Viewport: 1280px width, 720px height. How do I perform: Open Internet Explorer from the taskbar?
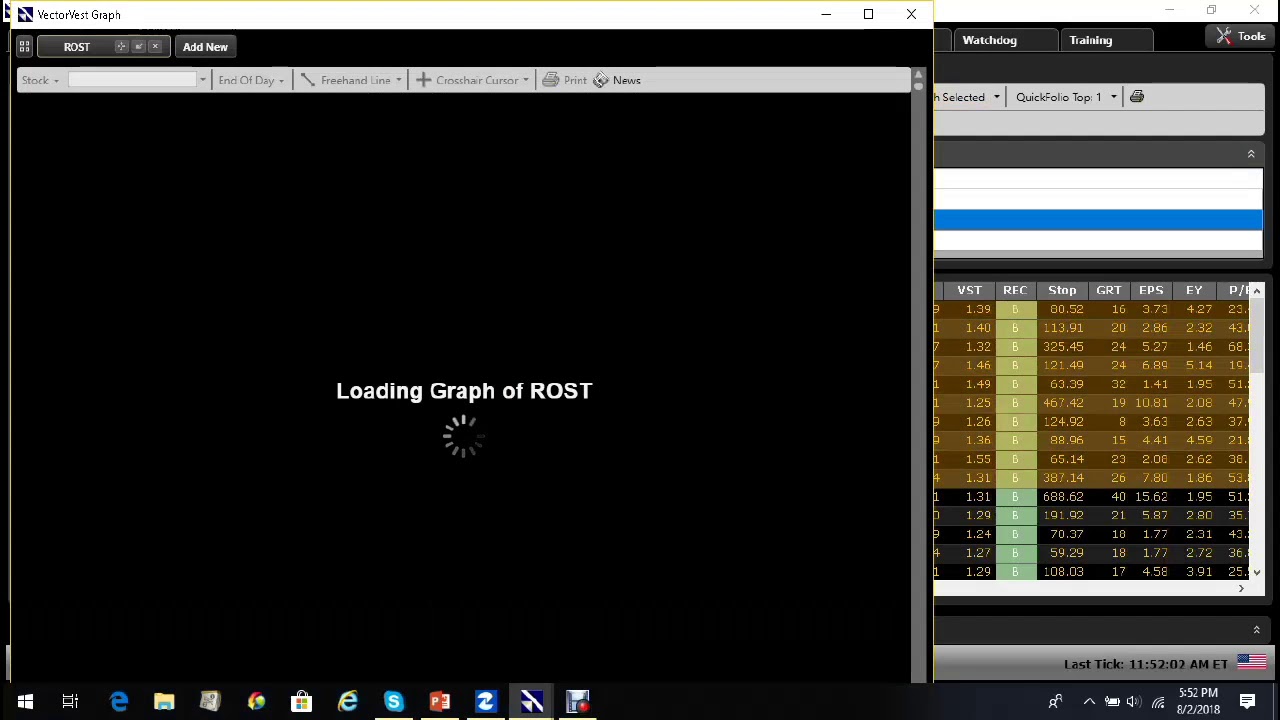coord(347,702)
